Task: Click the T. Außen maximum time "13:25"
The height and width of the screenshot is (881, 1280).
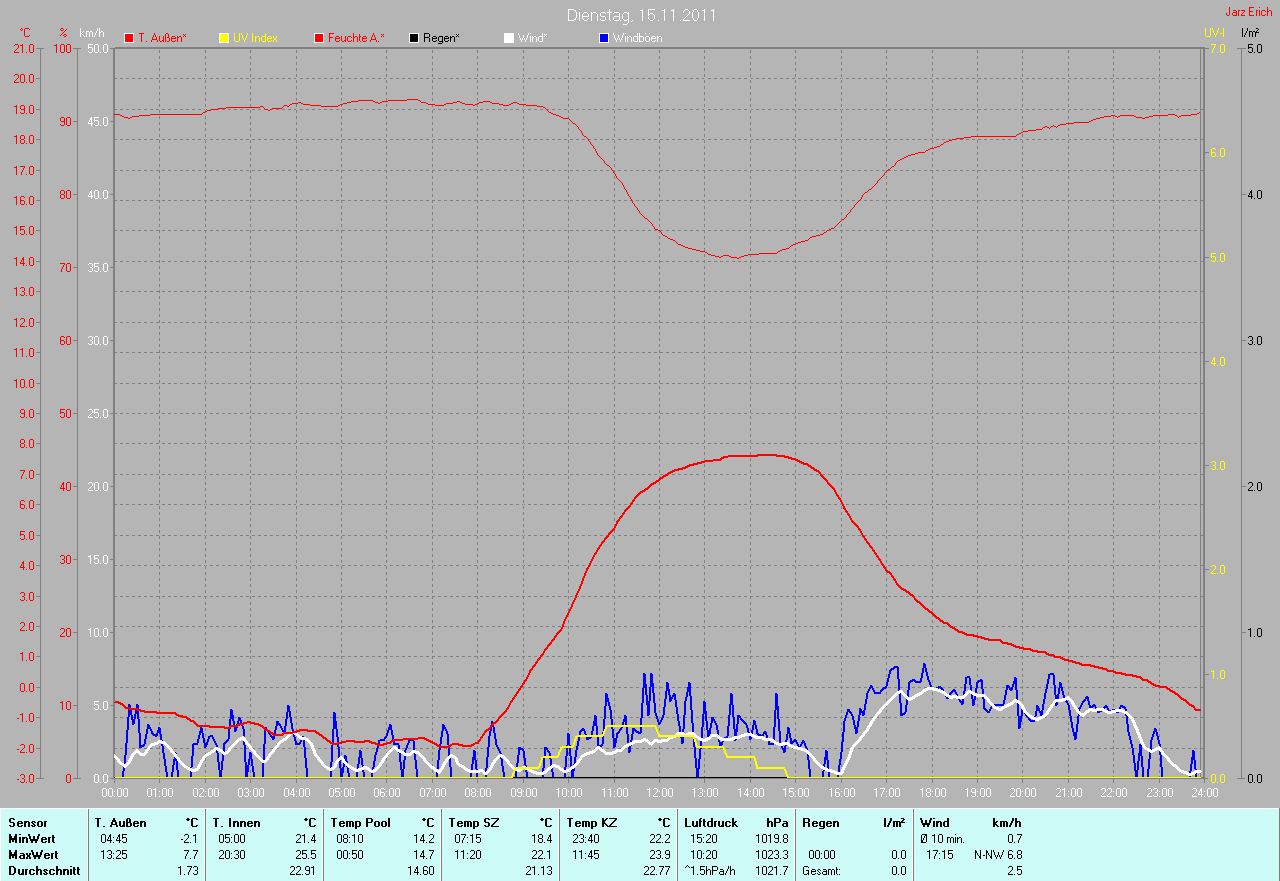Action: [114, 855]
